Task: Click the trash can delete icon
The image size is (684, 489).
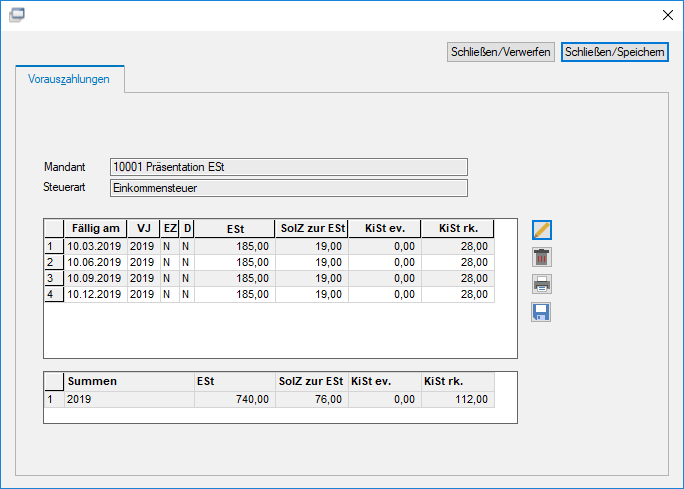Action: (x=541, y=257)
